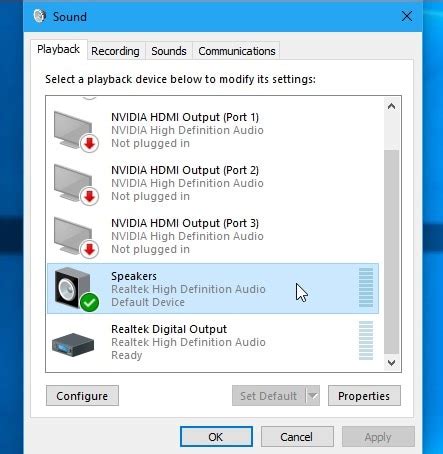Switch to the Playback tab
443x454 pixels.
58,49
